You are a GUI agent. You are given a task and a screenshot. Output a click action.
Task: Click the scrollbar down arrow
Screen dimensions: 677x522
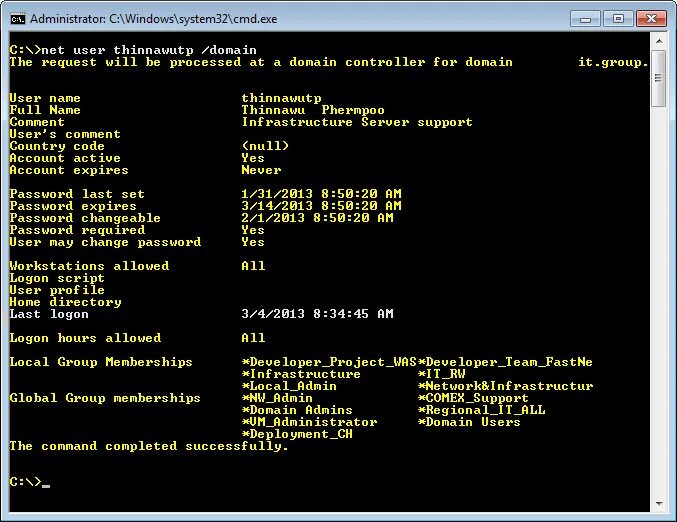(x=659, y=503)
